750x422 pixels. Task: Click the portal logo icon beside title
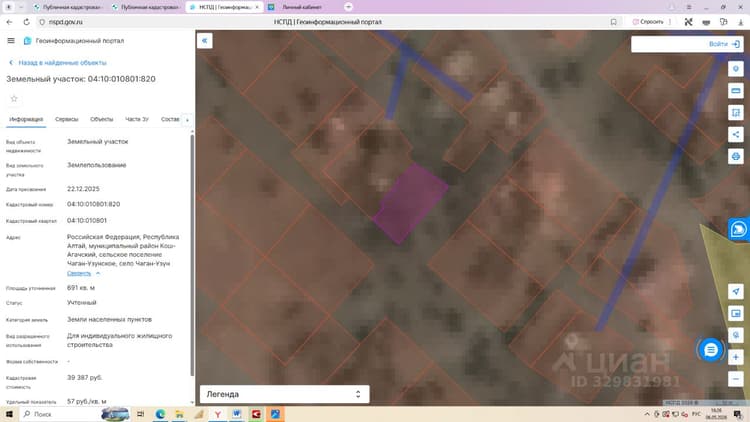click(x=27, y=41)
